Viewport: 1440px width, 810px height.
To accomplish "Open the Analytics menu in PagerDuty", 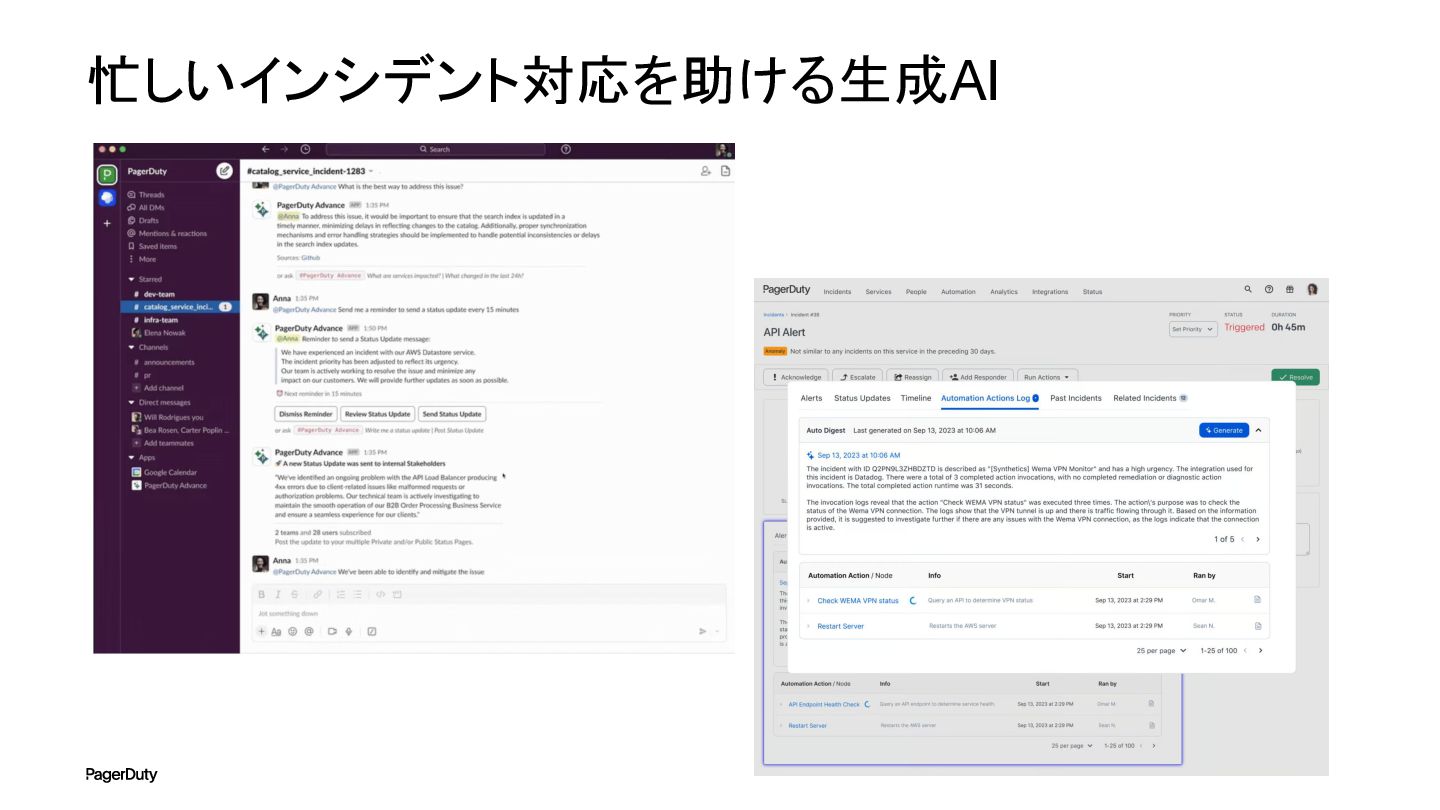I will [x=1004, y=292].
